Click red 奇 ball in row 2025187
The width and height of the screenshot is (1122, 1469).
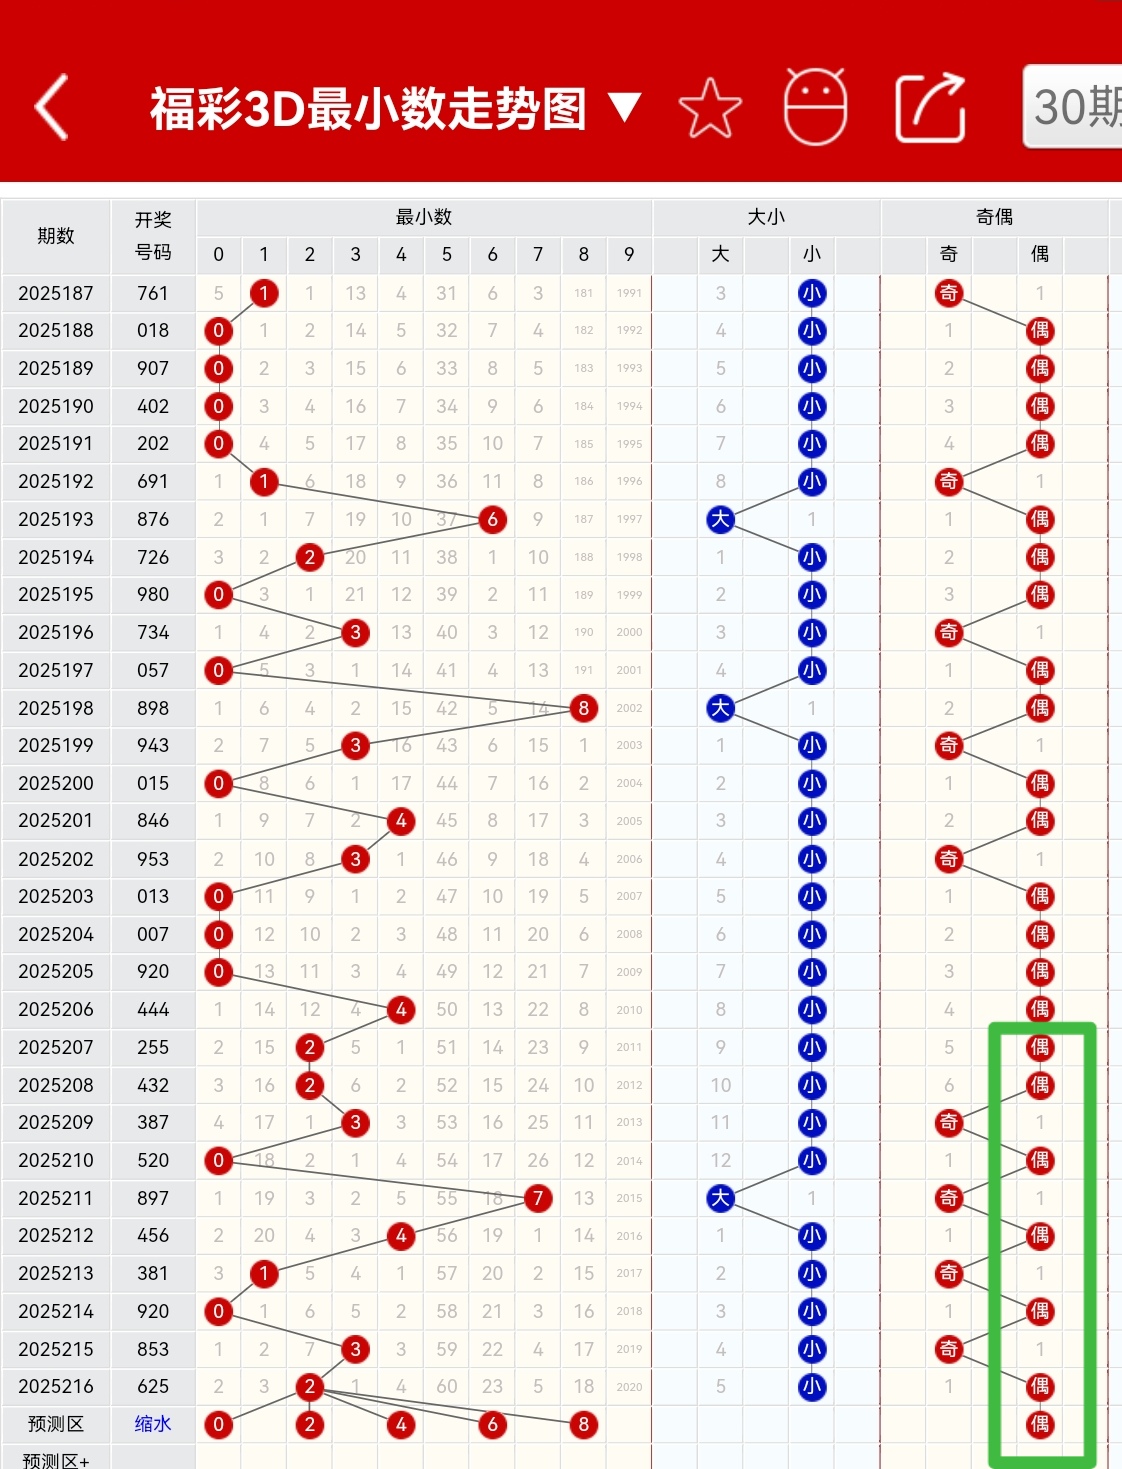tap(949, 293)
